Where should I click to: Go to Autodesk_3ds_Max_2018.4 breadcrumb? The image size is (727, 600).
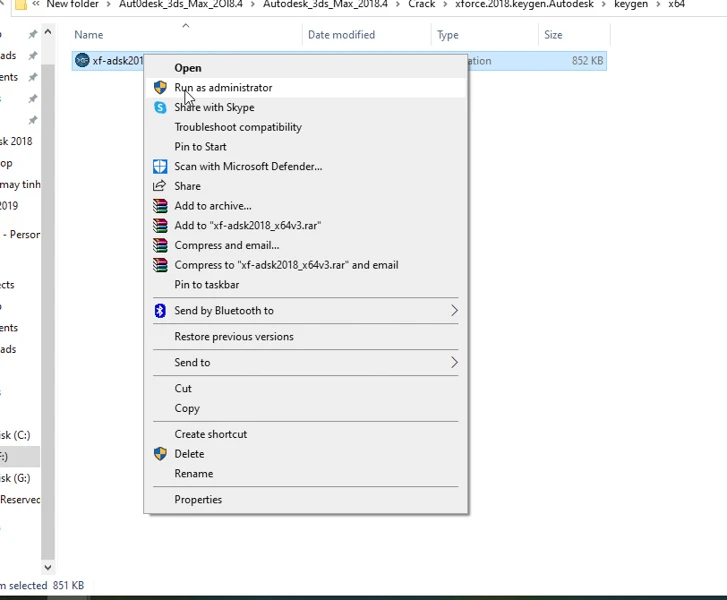pyautogui.click(x=325, y=4)
